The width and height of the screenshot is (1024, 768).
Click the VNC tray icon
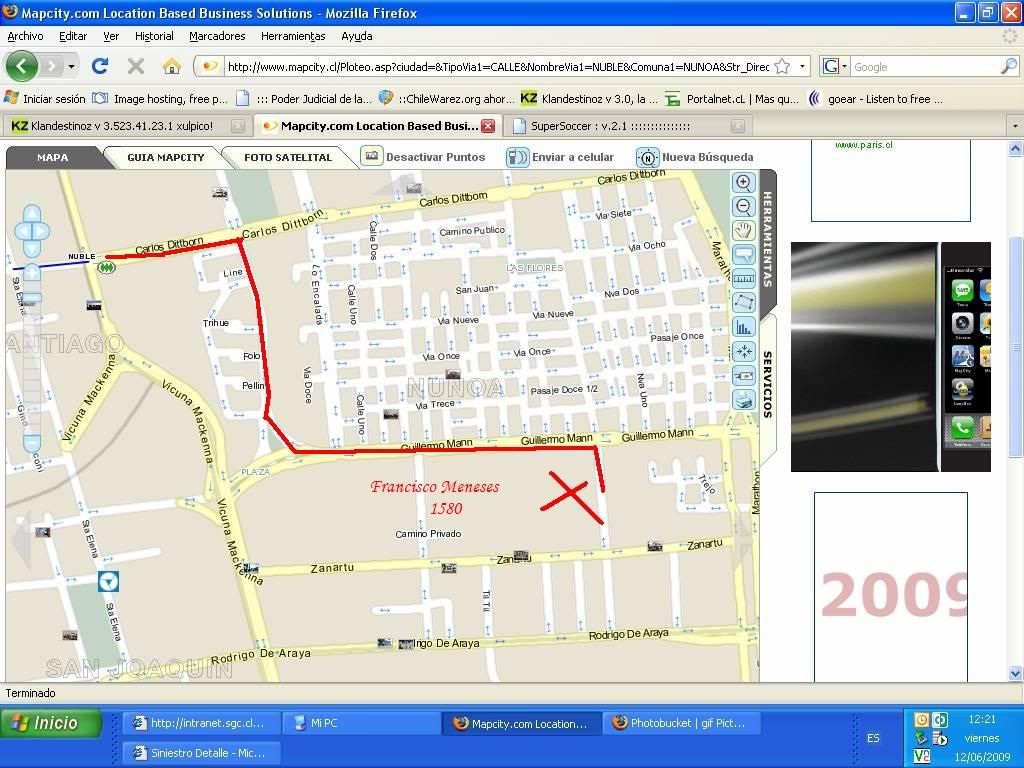point(921,756)
